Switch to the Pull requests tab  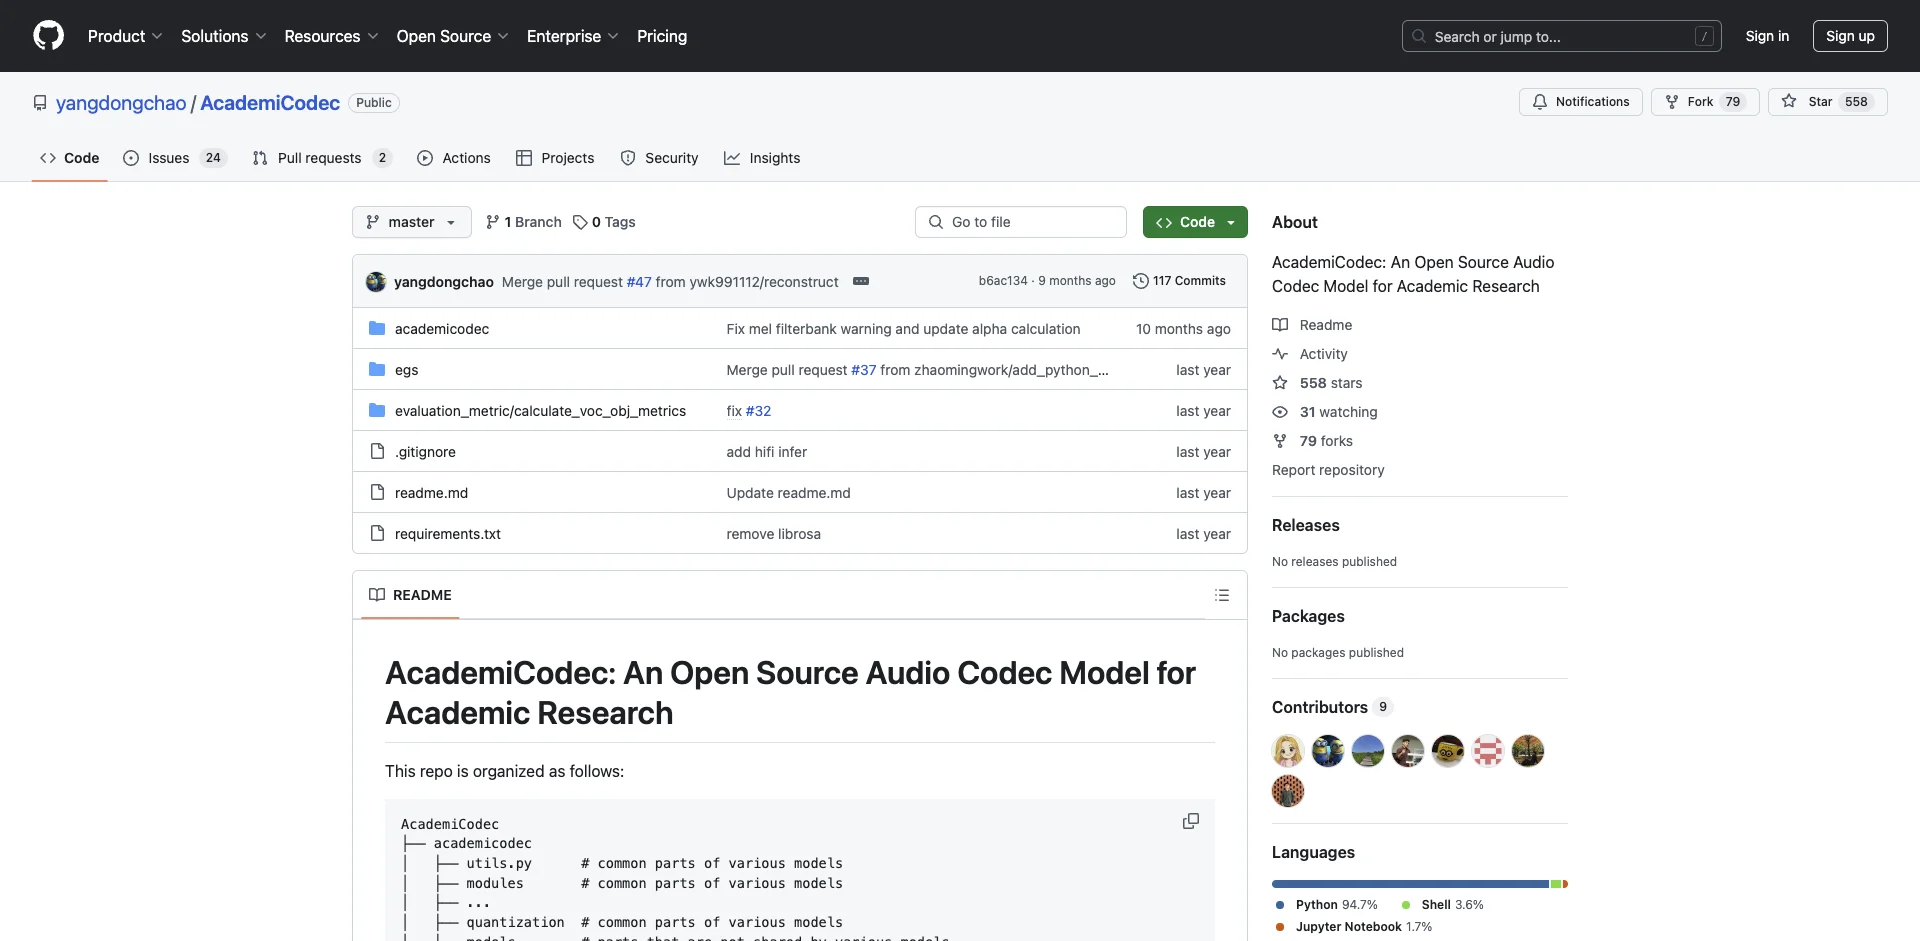pyautogui.click(x=321, y=158)
